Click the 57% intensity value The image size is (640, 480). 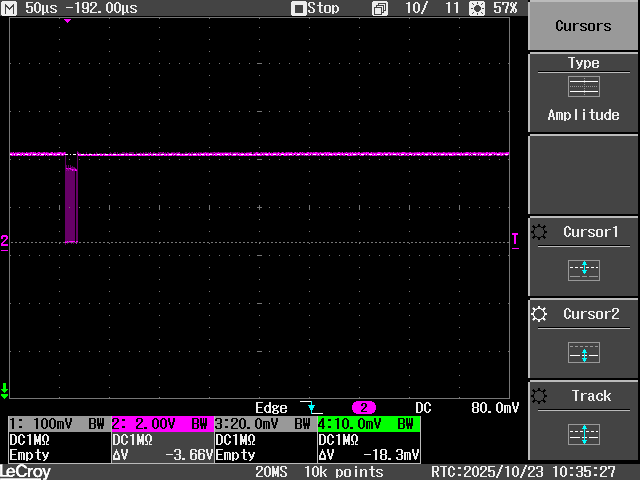coord(505,8)
